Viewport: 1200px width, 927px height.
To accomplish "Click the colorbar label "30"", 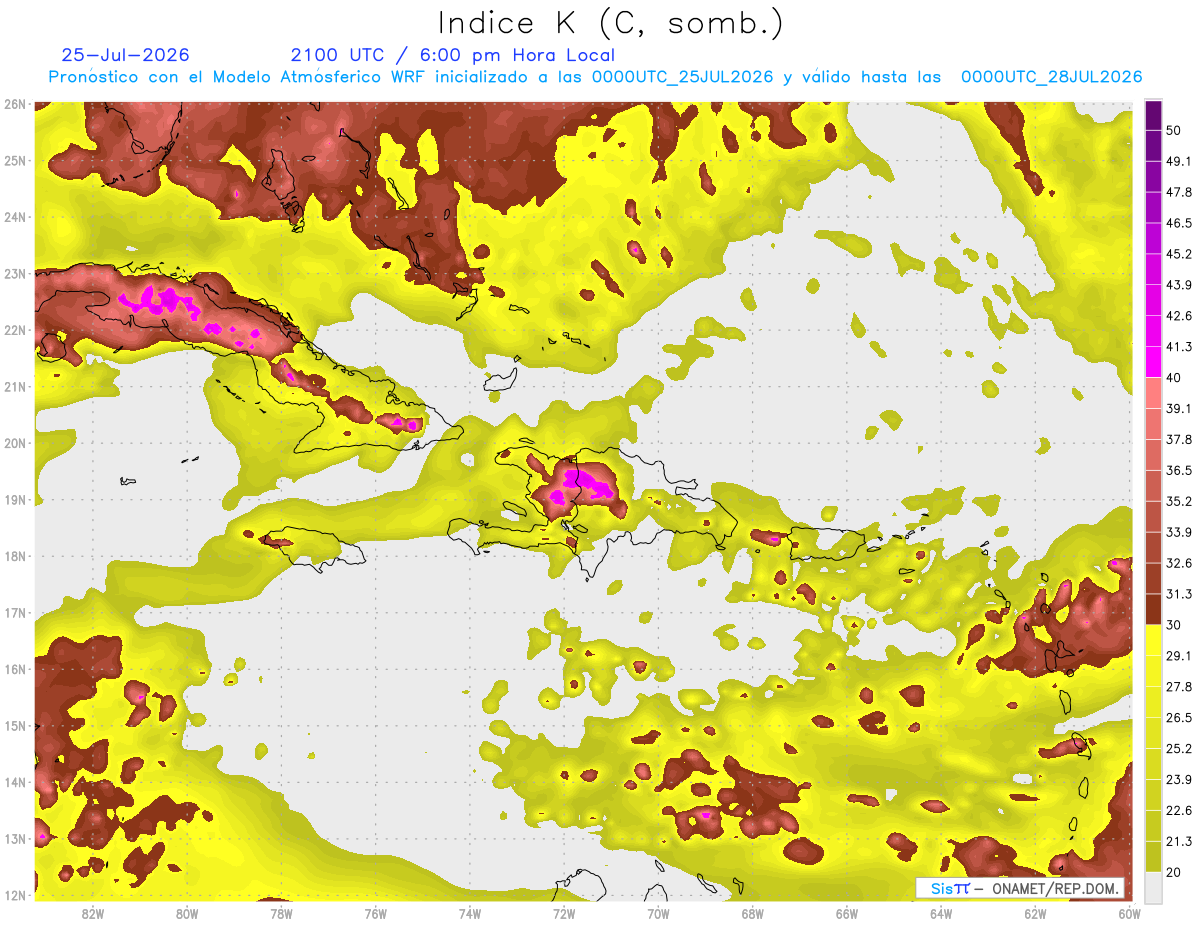I will pyautogui.click(x=1174, y=625).
